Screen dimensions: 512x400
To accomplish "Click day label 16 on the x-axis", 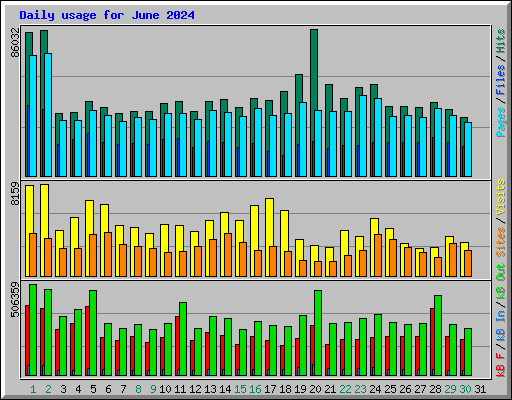I will point(255,389).
